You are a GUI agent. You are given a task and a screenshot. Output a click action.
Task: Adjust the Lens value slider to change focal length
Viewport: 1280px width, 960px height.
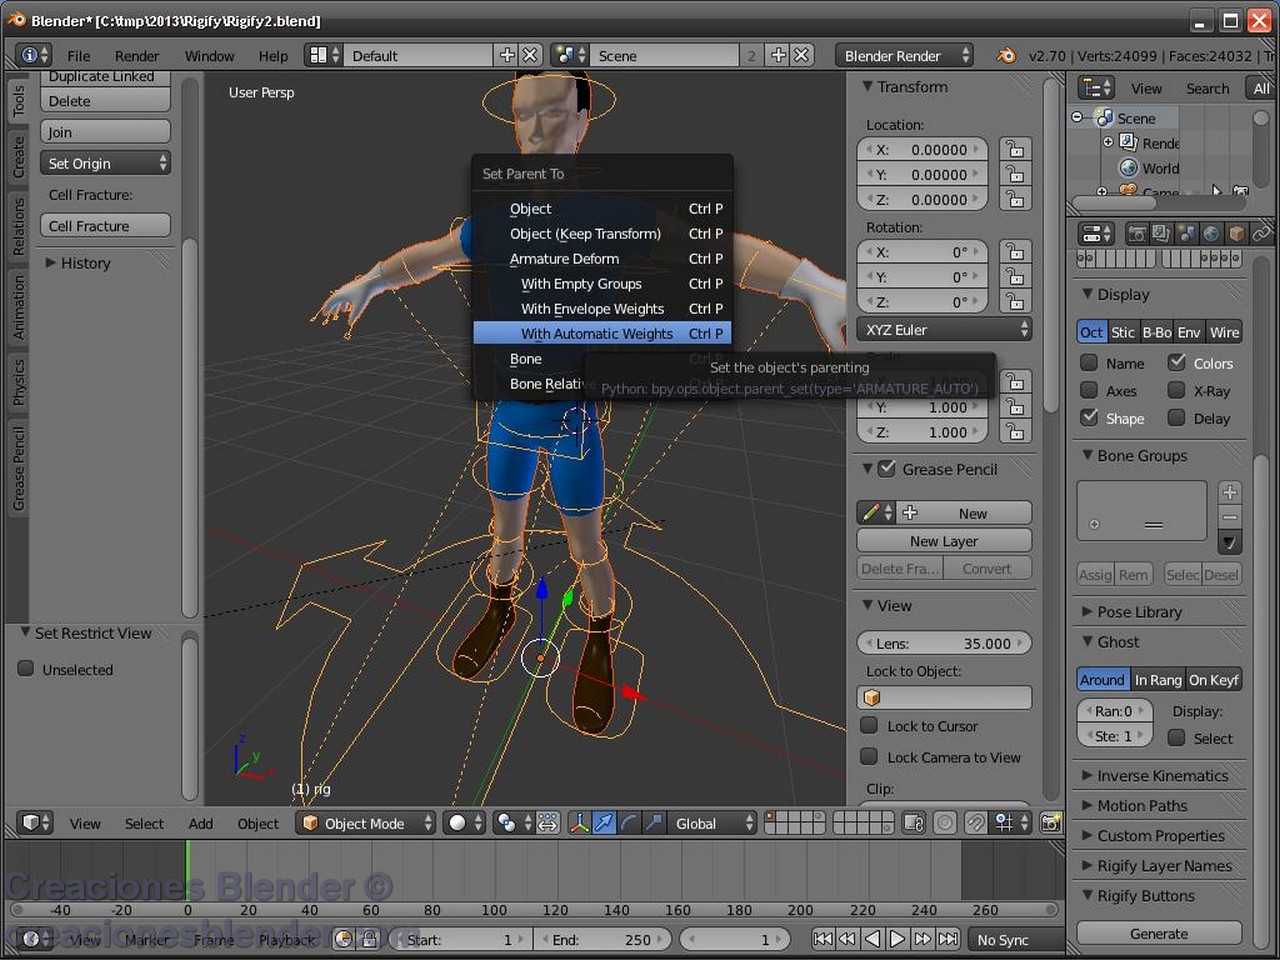(x=943, y=643)
